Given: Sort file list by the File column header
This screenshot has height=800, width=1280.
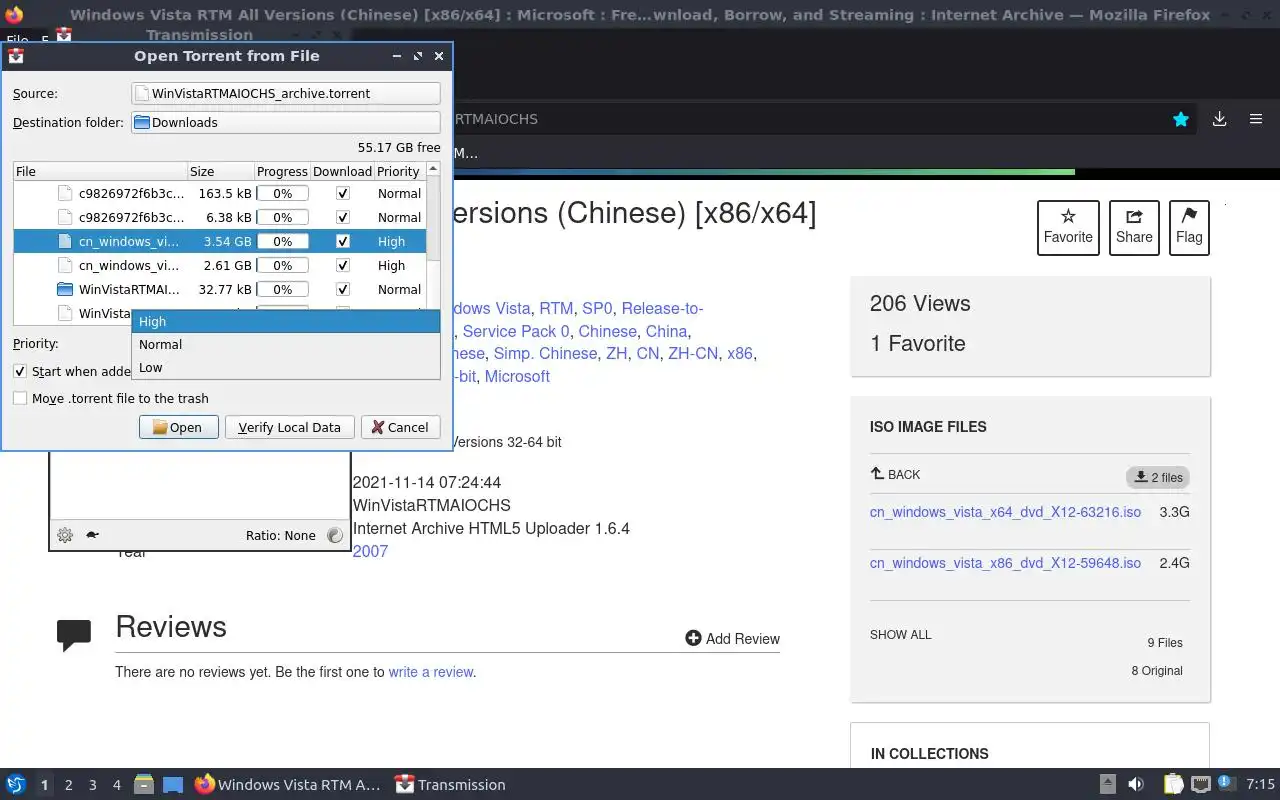Looking at the screenshot, I should point(100,171).
